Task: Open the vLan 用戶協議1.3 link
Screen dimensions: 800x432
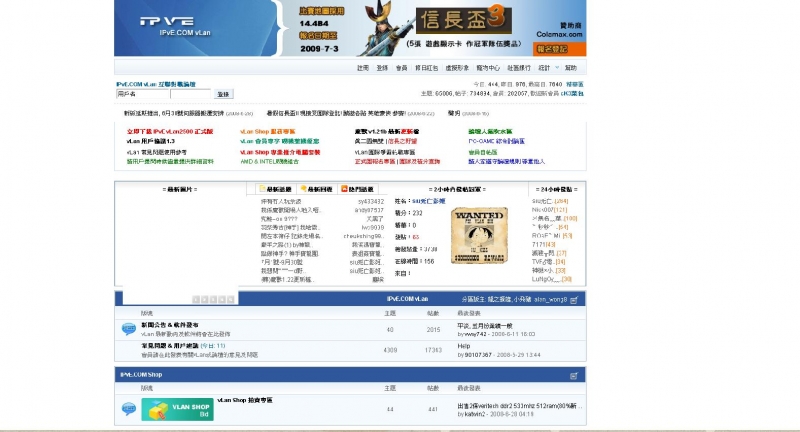Action: coord(151,141)
